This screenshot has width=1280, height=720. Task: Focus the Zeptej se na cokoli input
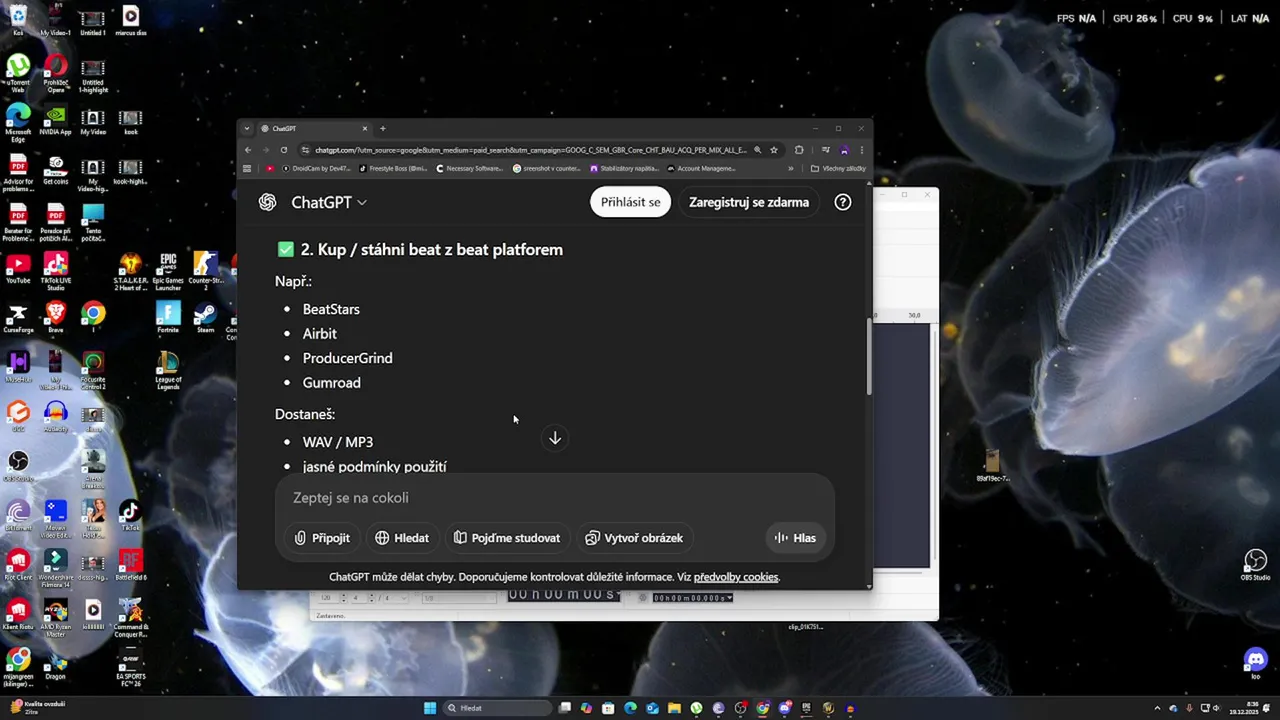point(555,498)
